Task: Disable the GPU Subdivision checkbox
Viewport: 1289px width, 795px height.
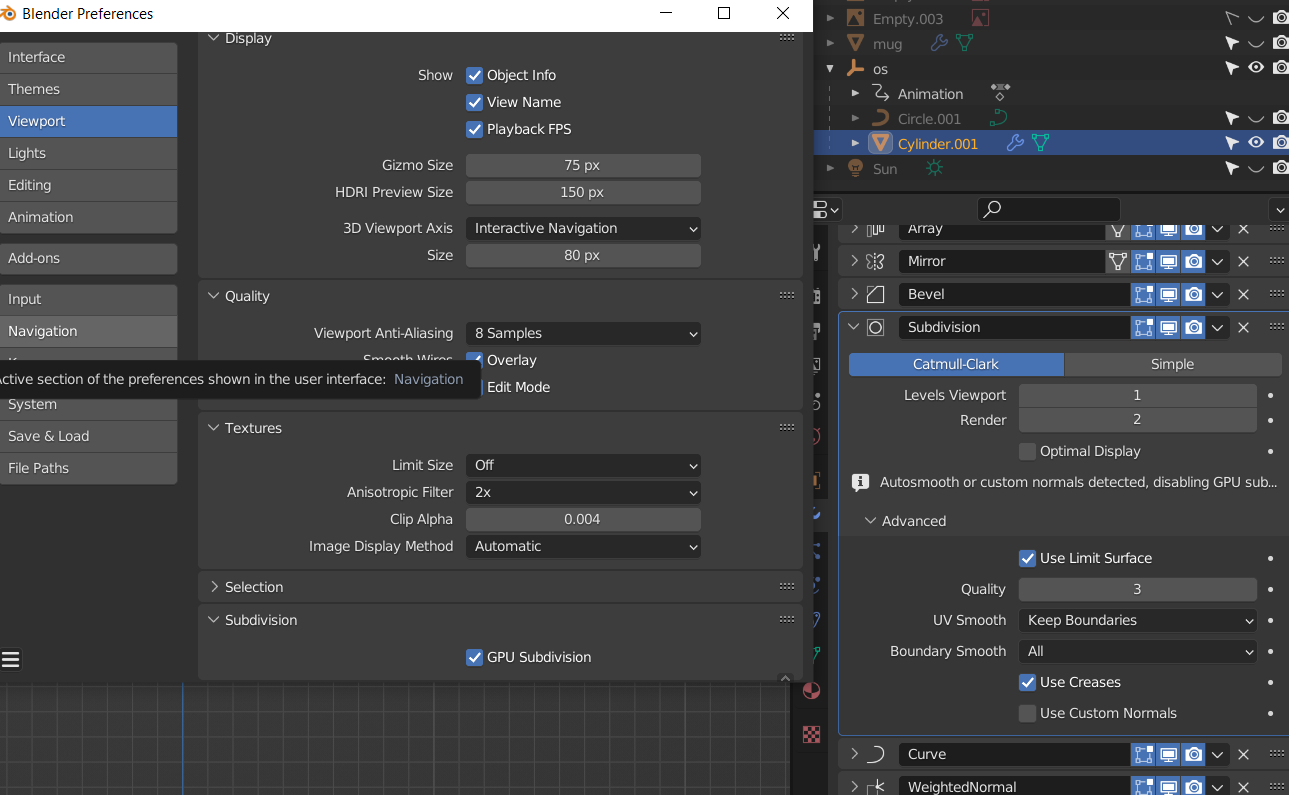Action: pos(475,657)
